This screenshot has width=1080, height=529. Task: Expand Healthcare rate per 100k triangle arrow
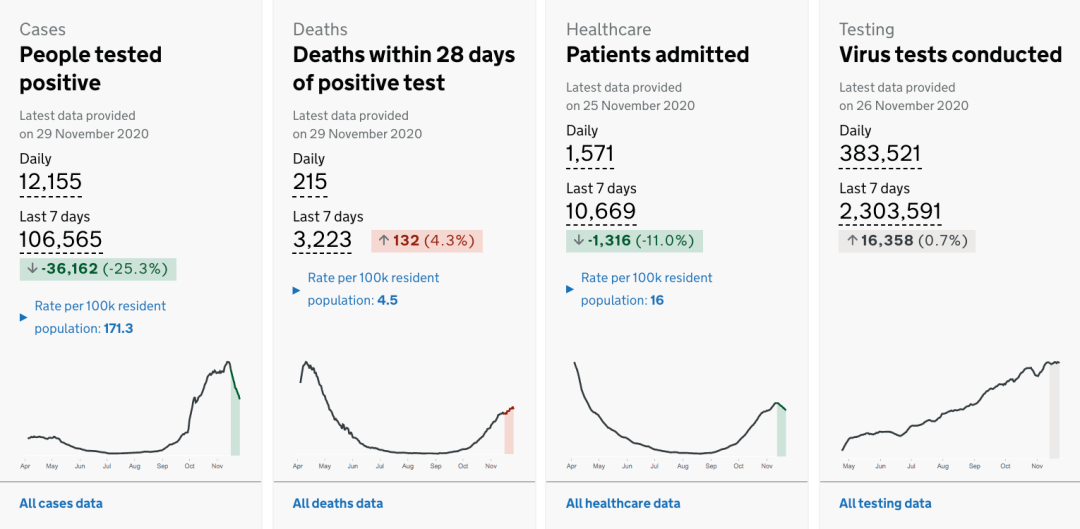pos(570,289)
